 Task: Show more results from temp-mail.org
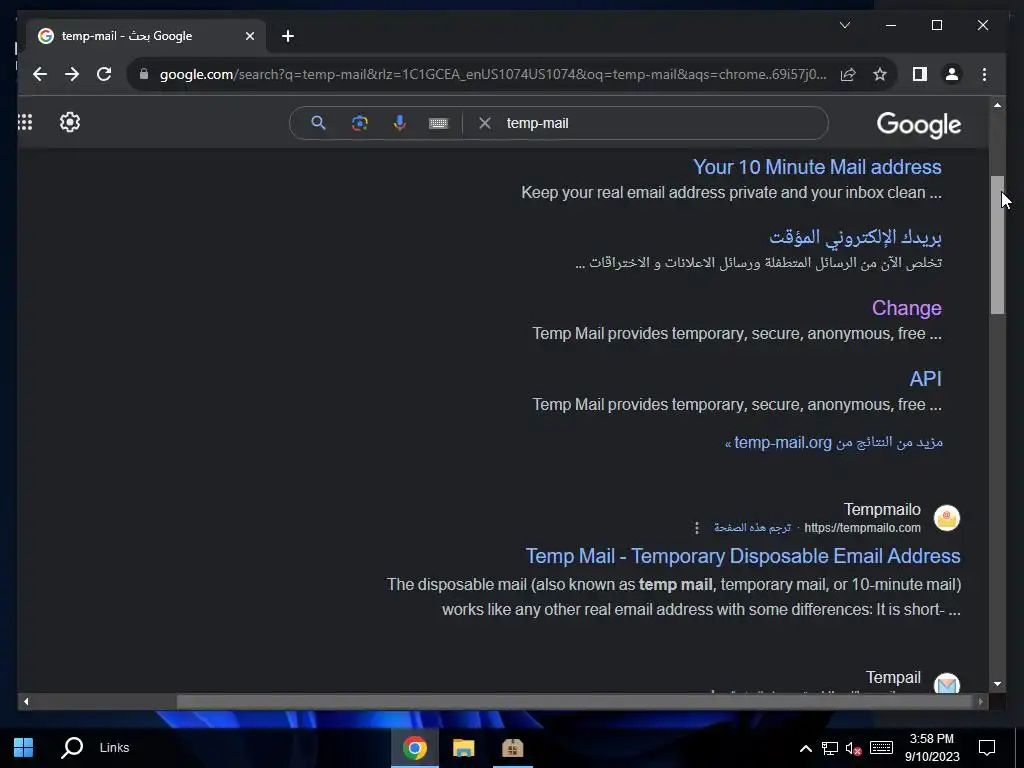833,443
